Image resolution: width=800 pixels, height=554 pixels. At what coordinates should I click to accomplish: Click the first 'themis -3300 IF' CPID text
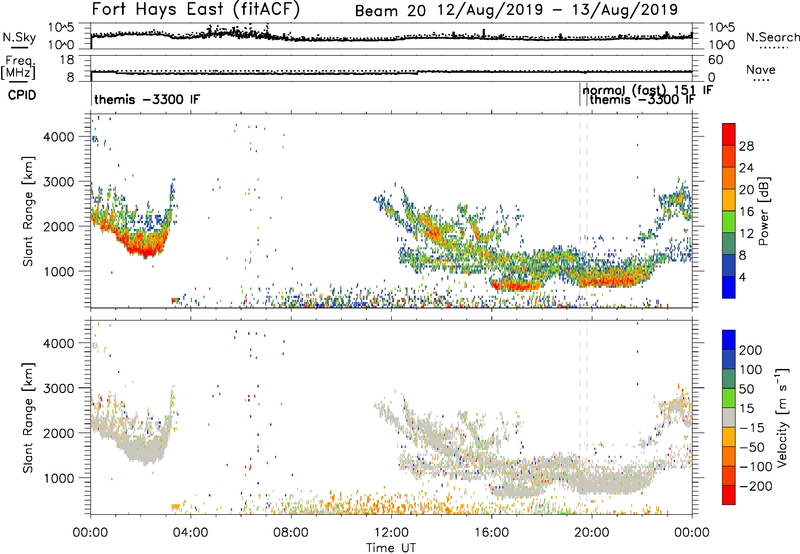147,99
